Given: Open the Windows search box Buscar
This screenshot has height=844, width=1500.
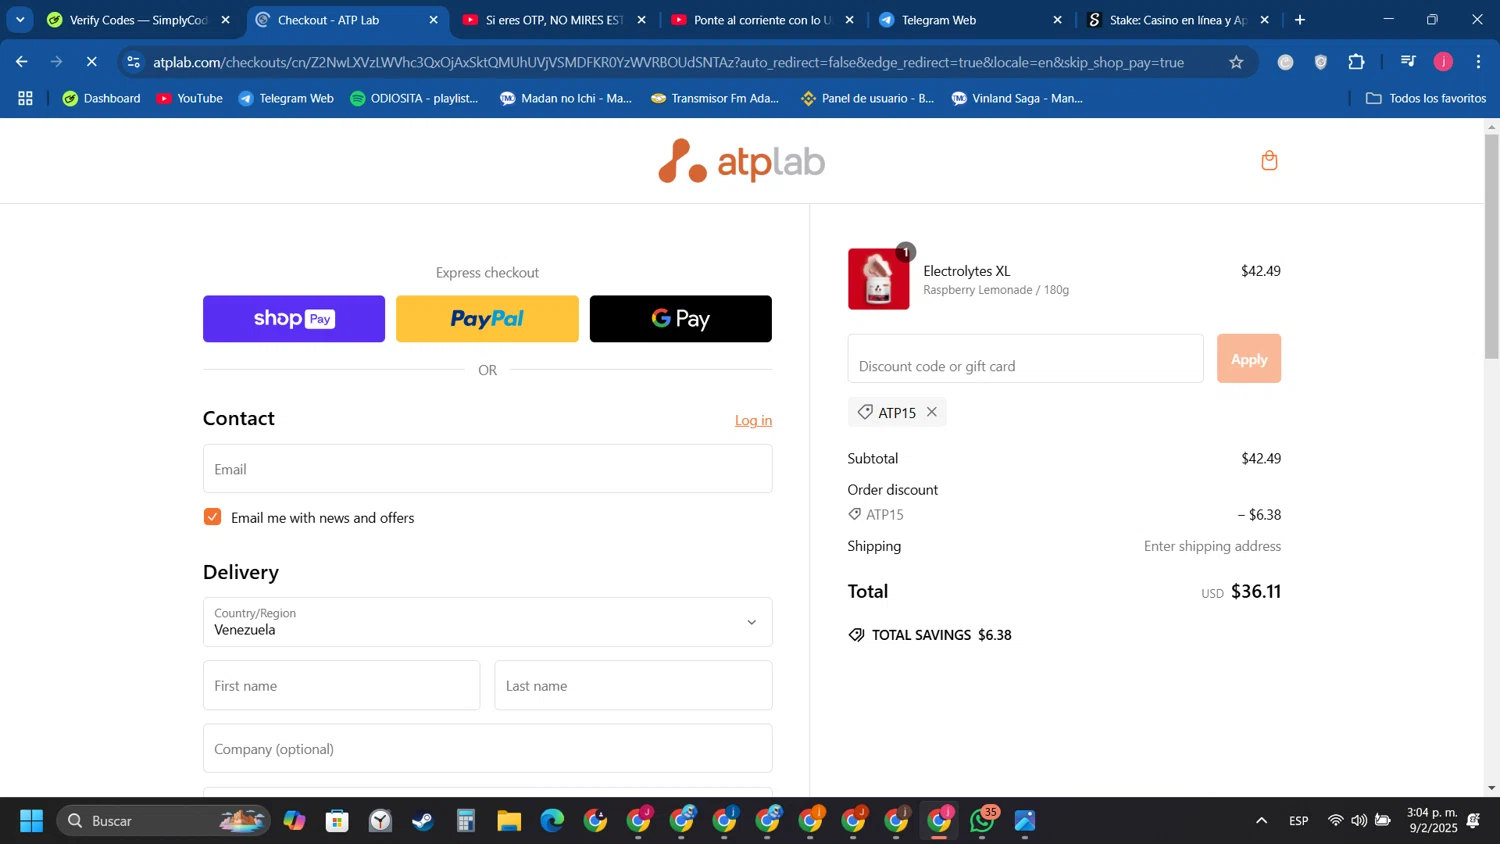Looking at the screenshot, I should (x=163, y=821).
